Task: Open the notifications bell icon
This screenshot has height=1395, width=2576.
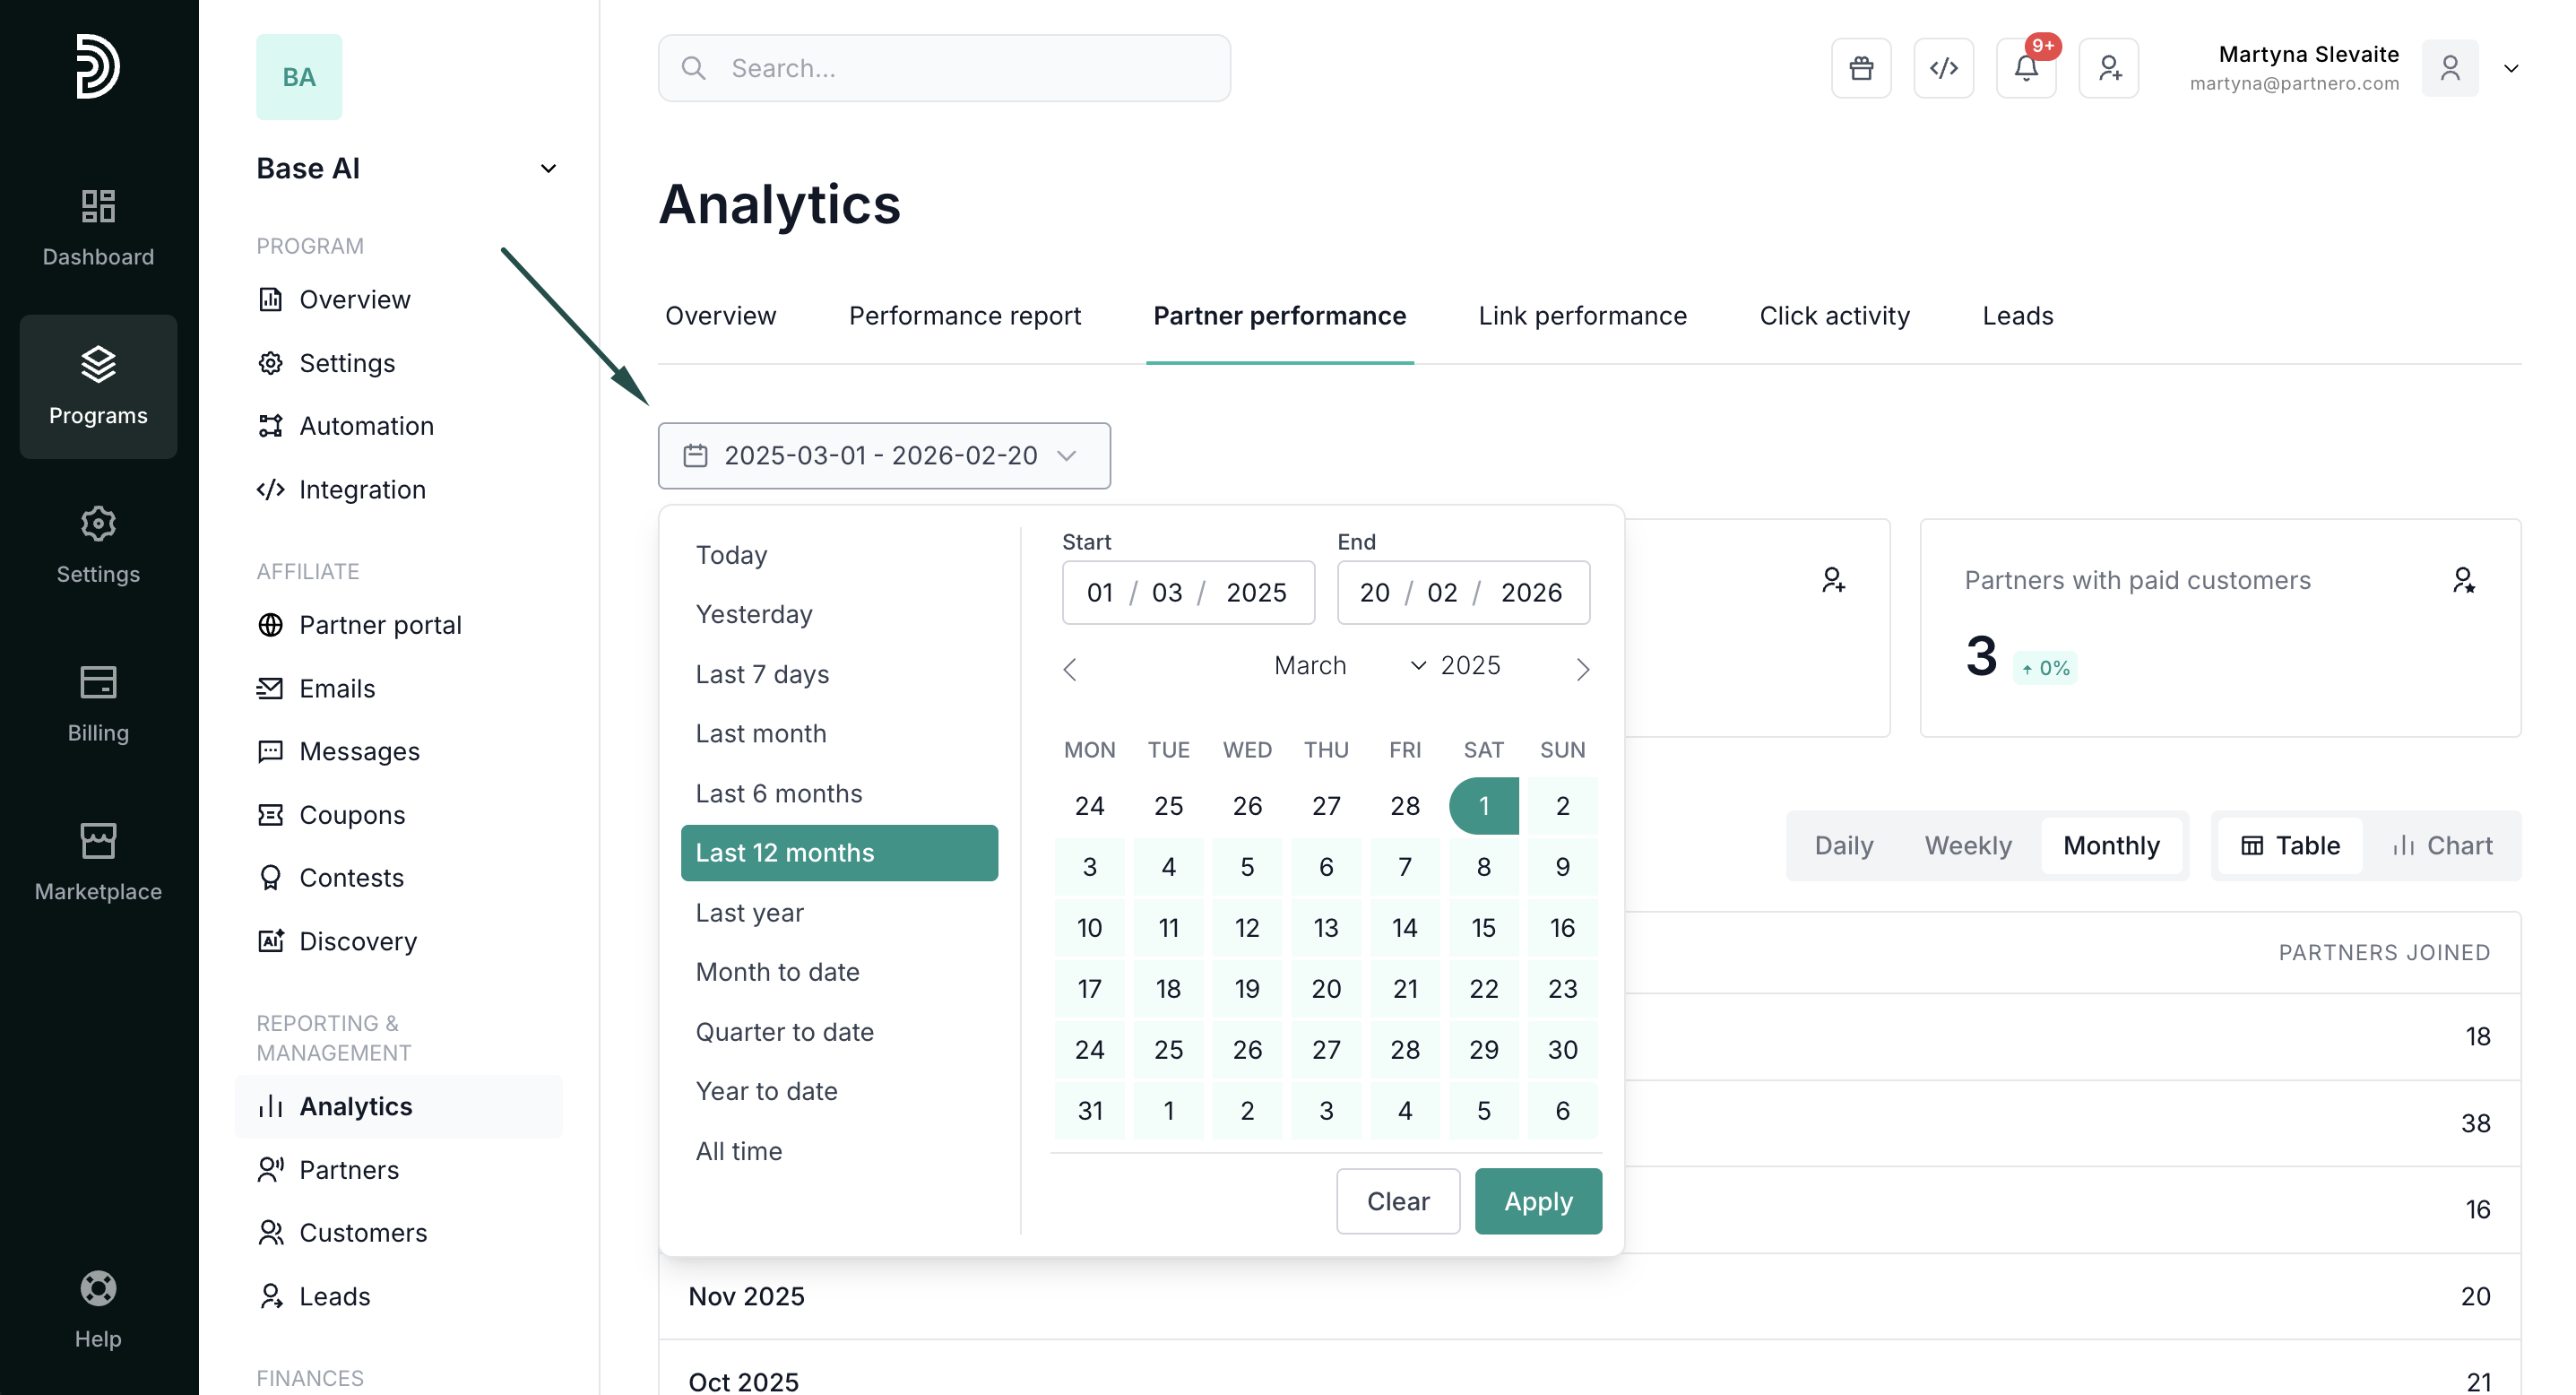Action: point(2025,68)
